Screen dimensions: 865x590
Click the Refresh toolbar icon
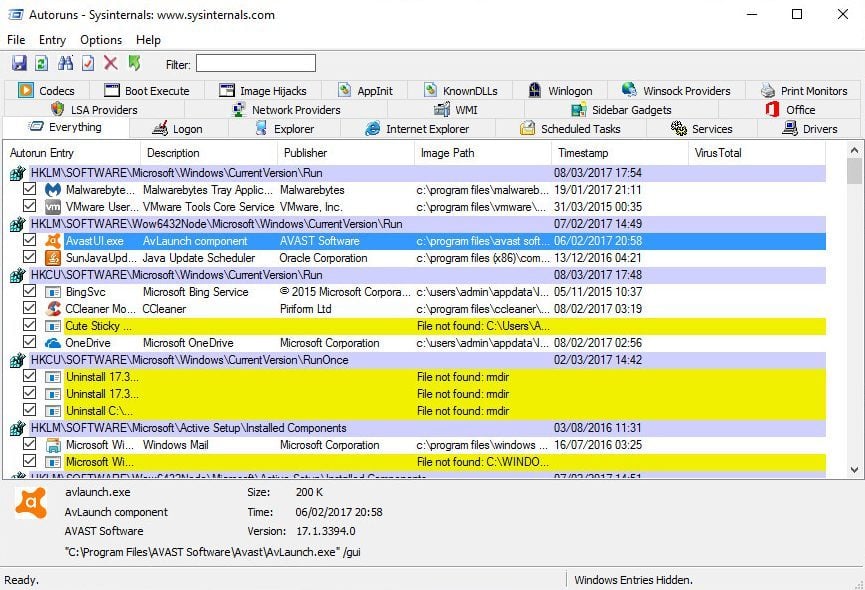tap(41, 64)
